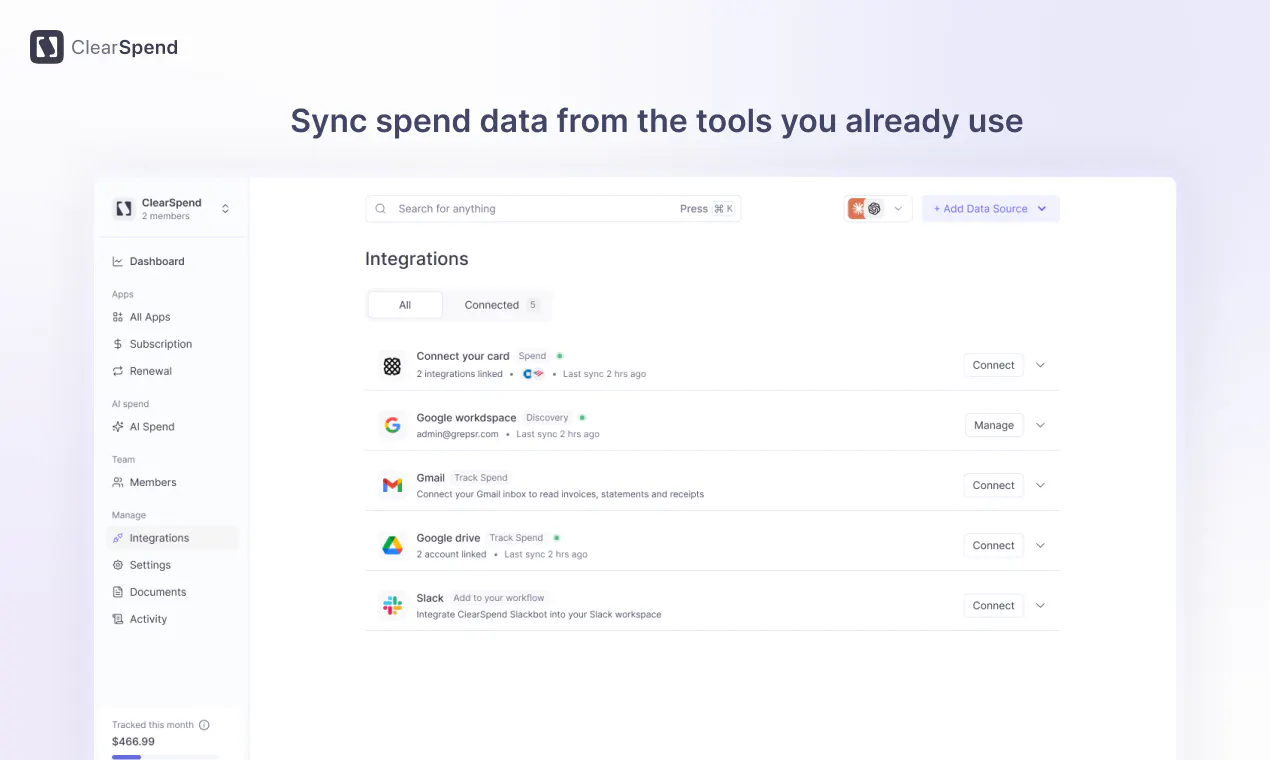Click the Slack logo icon

tap(392, 605)
